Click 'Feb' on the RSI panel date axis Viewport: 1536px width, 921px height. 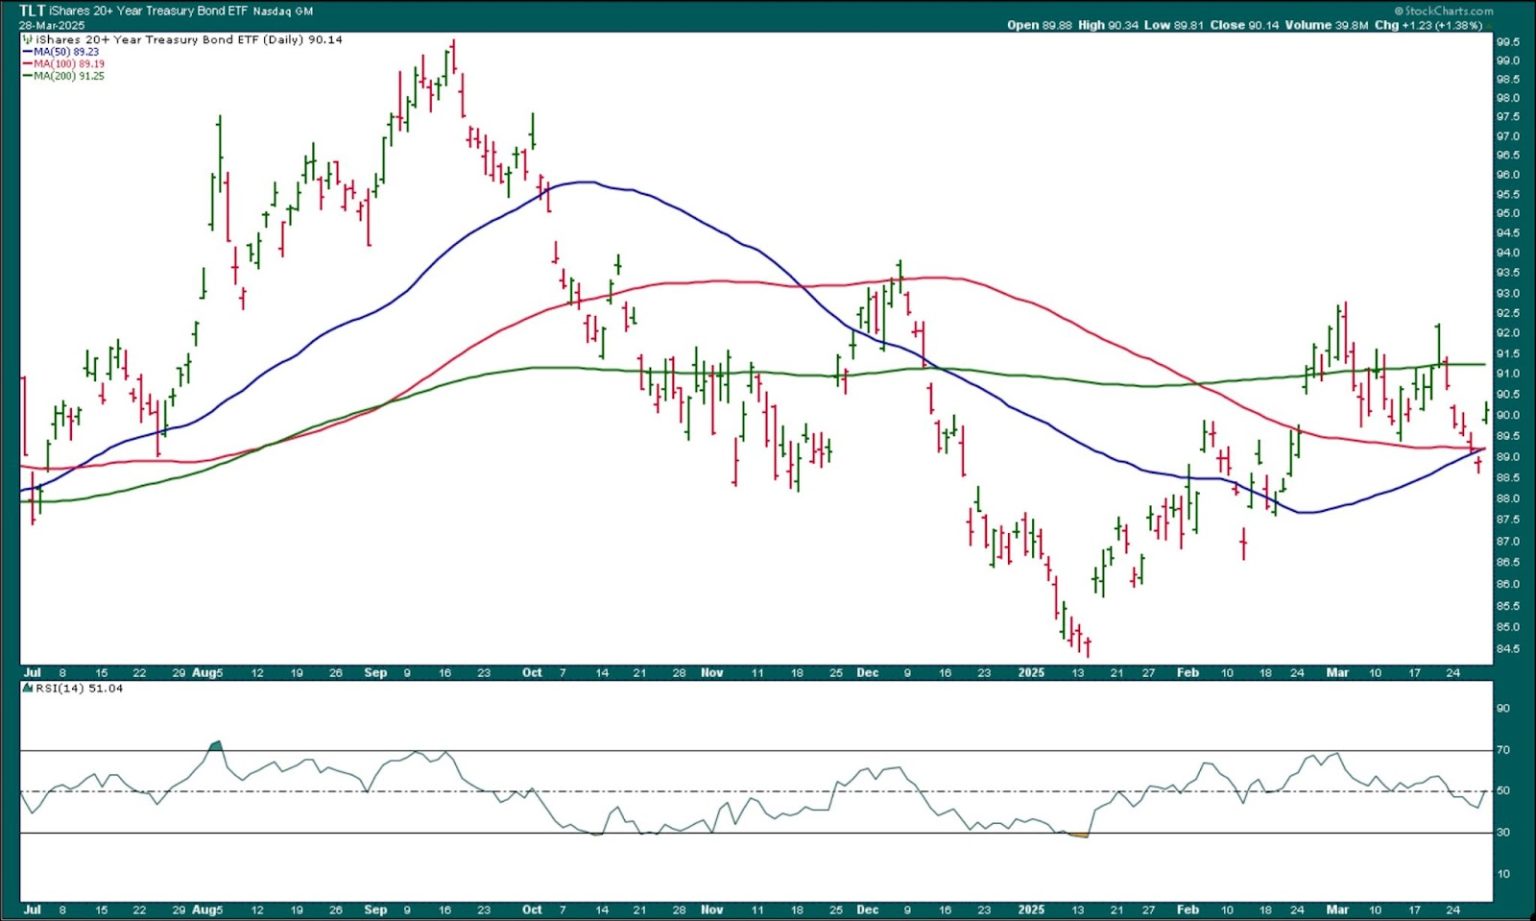click(1187, 910)
